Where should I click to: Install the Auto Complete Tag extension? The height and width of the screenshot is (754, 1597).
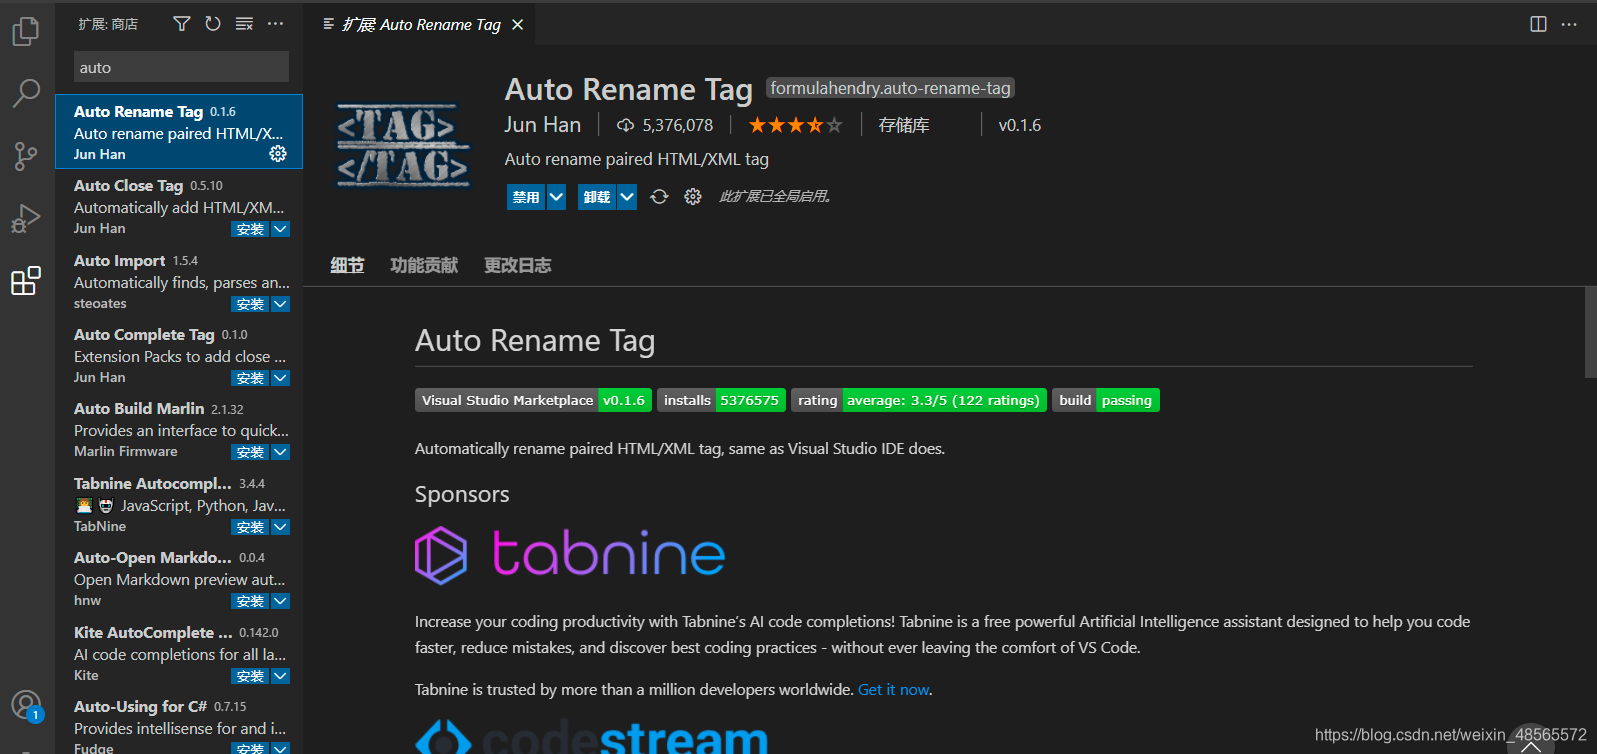(x=250, y=378)
